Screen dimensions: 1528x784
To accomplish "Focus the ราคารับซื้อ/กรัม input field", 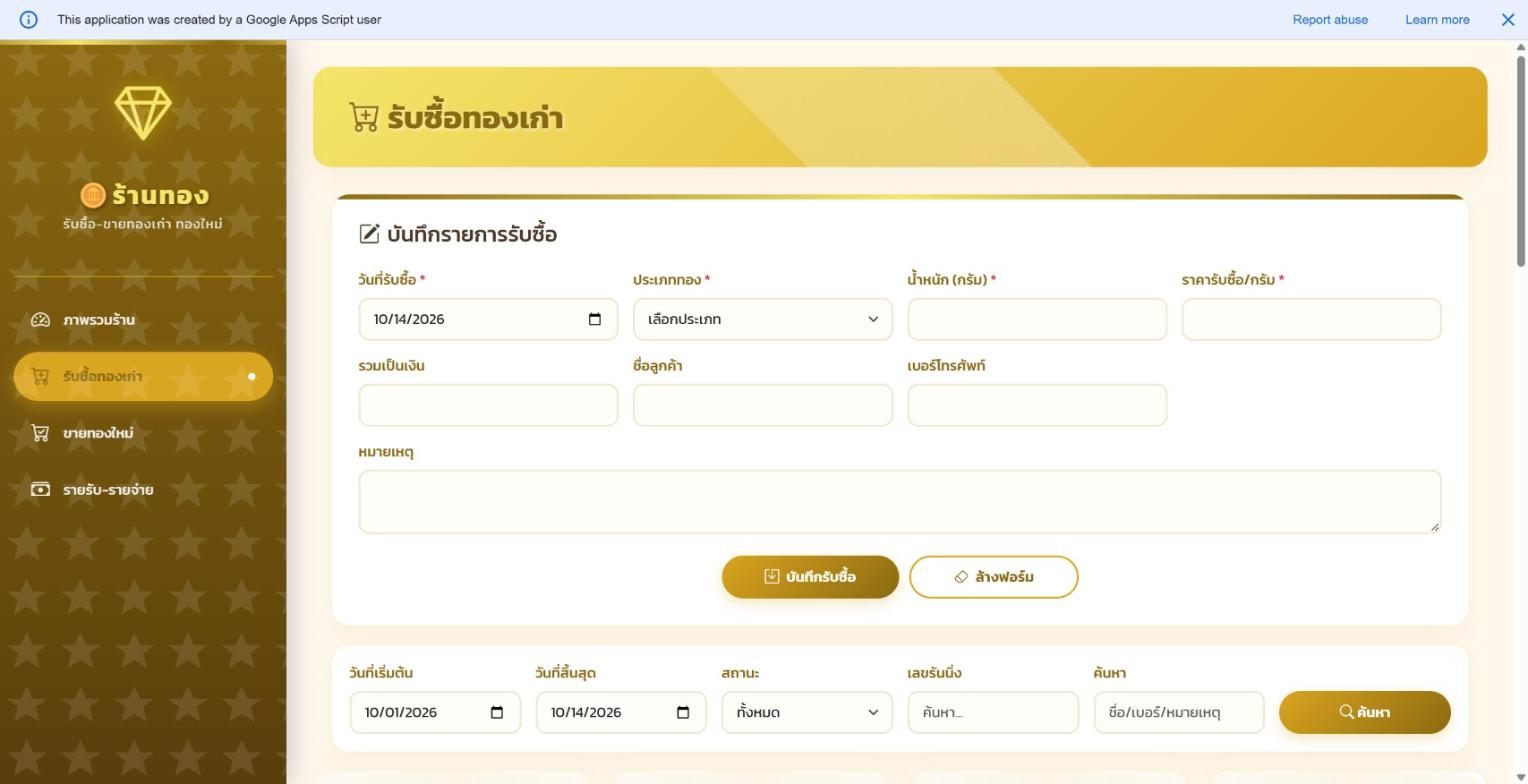I will (x=1311, y=319).
